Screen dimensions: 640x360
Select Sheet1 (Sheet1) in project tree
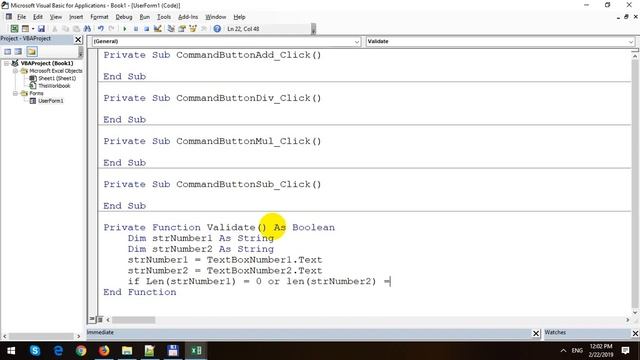tap(57, 78)
